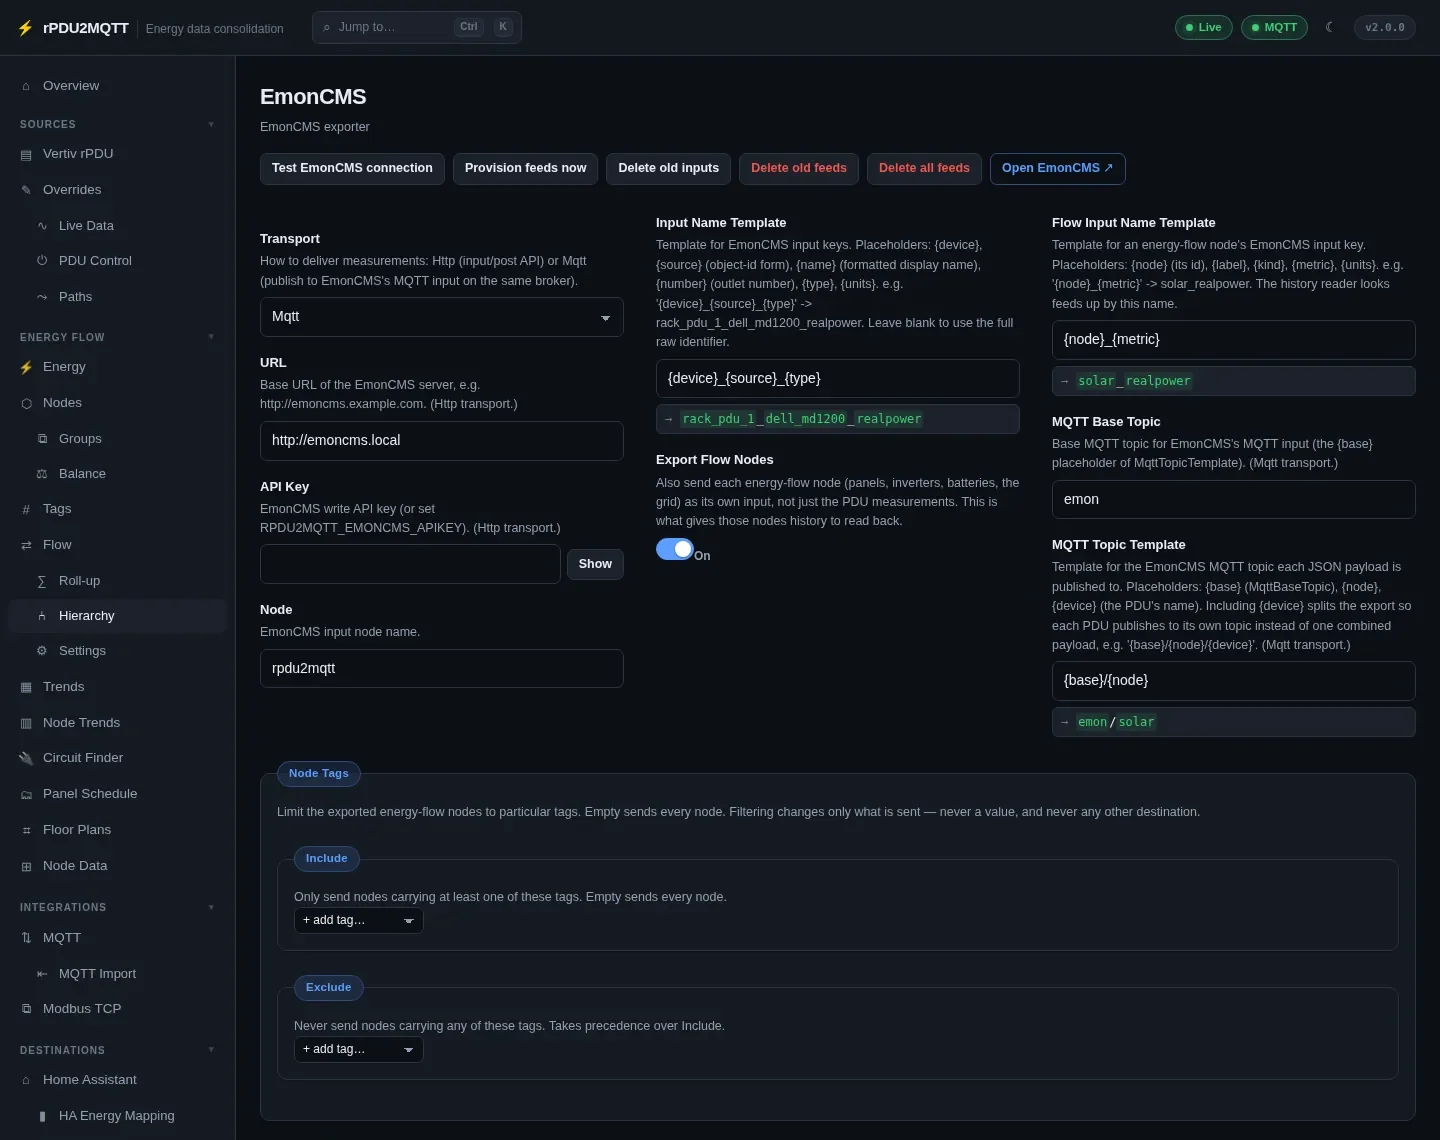Click the Jump to search box
The image size is (1440, 1140).
coord(417,27)
